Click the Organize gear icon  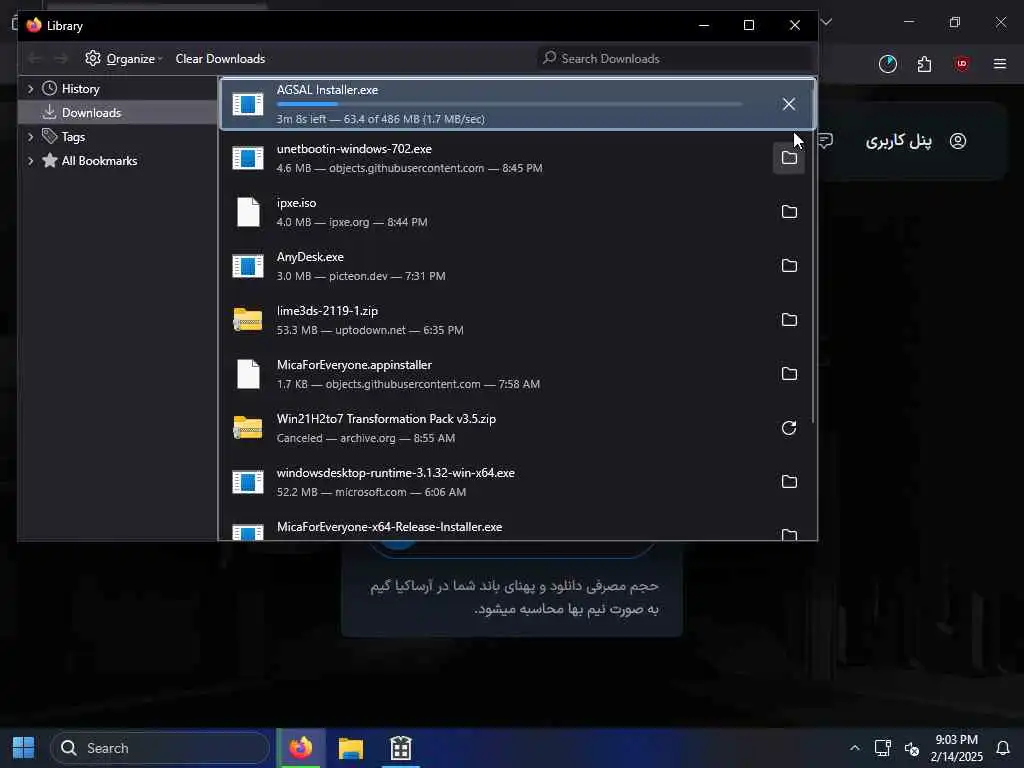tap(93, 58)
